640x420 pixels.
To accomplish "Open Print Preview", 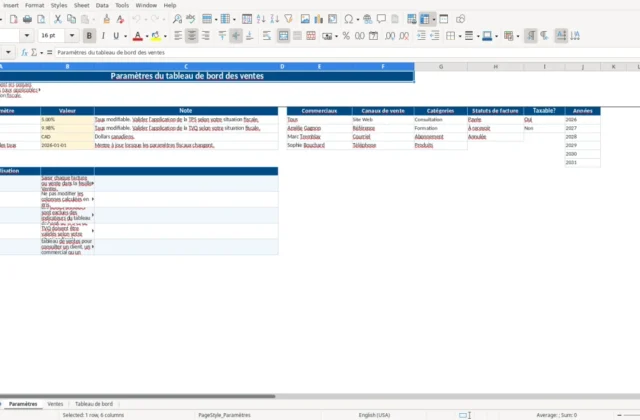I will (x=41, y=19).
